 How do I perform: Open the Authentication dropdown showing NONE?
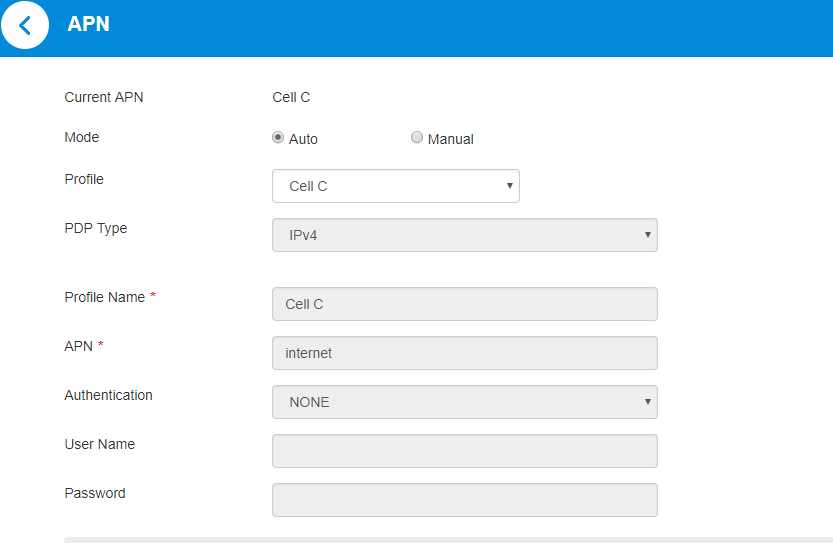tap(465, 402)
